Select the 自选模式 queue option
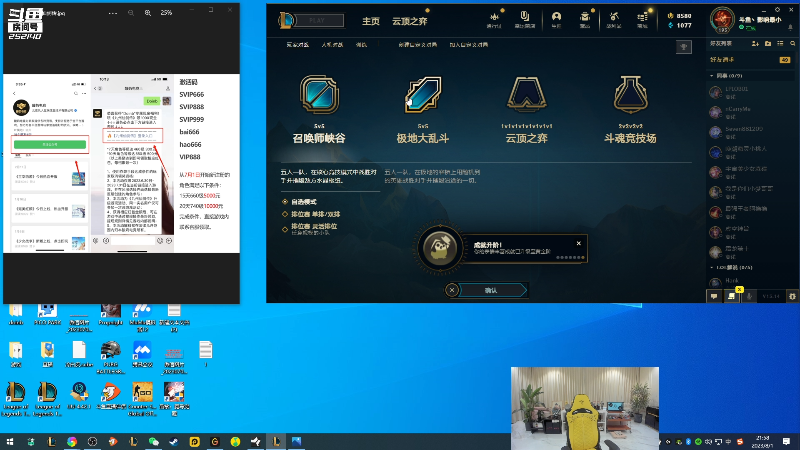This screenshot has height=450, width=800. (299, 202)
